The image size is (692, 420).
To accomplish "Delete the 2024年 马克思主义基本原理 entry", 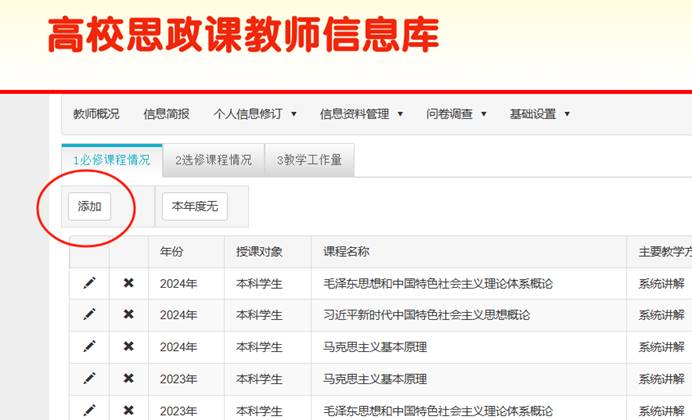I will tap(128, 346).
